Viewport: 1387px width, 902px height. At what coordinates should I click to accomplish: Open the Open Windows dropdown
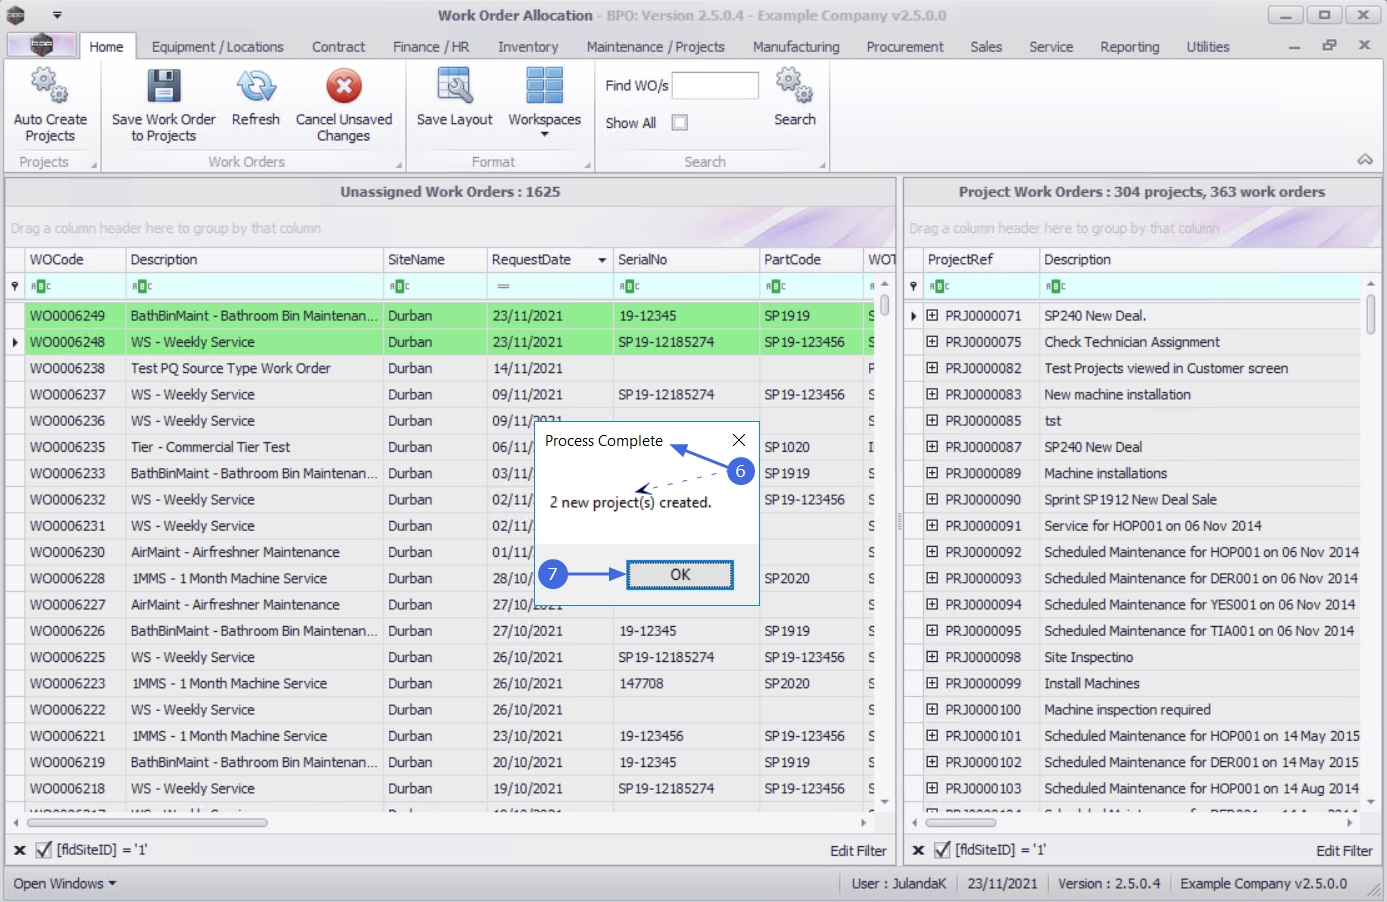coord(65,884)
